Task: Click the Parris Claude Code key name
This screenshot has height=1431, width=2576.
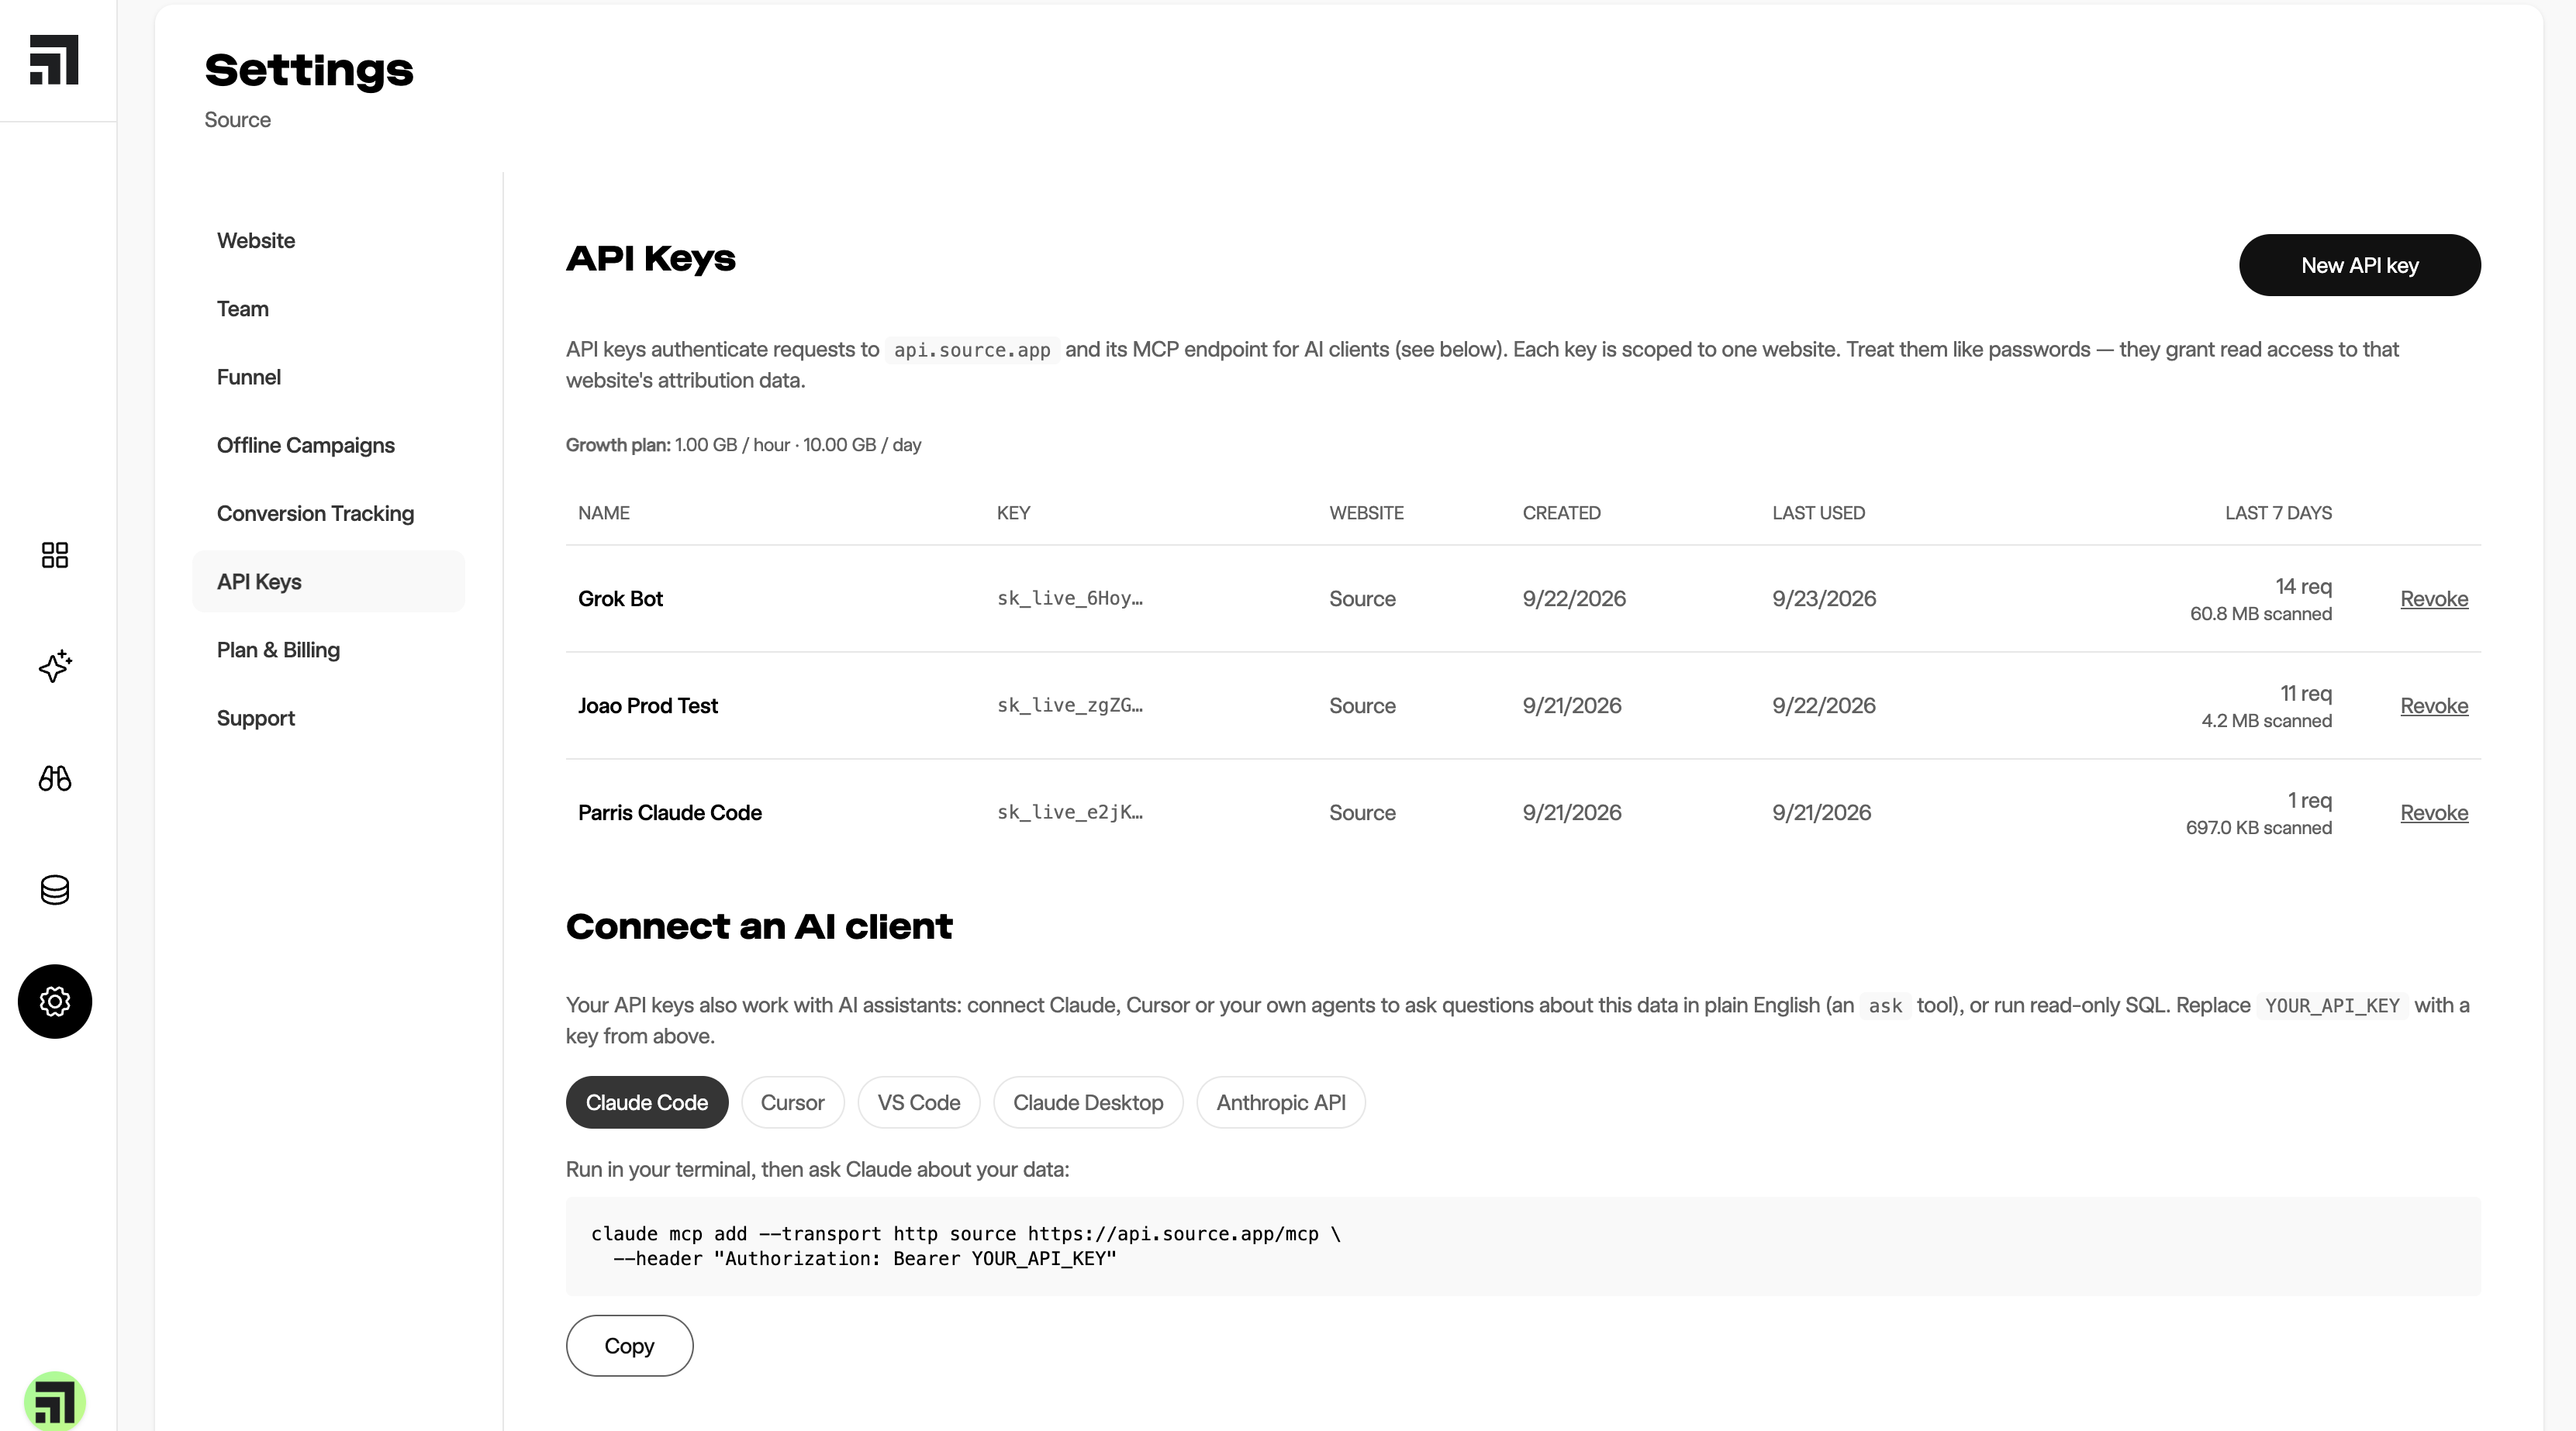Action: [x=670, y=813]
